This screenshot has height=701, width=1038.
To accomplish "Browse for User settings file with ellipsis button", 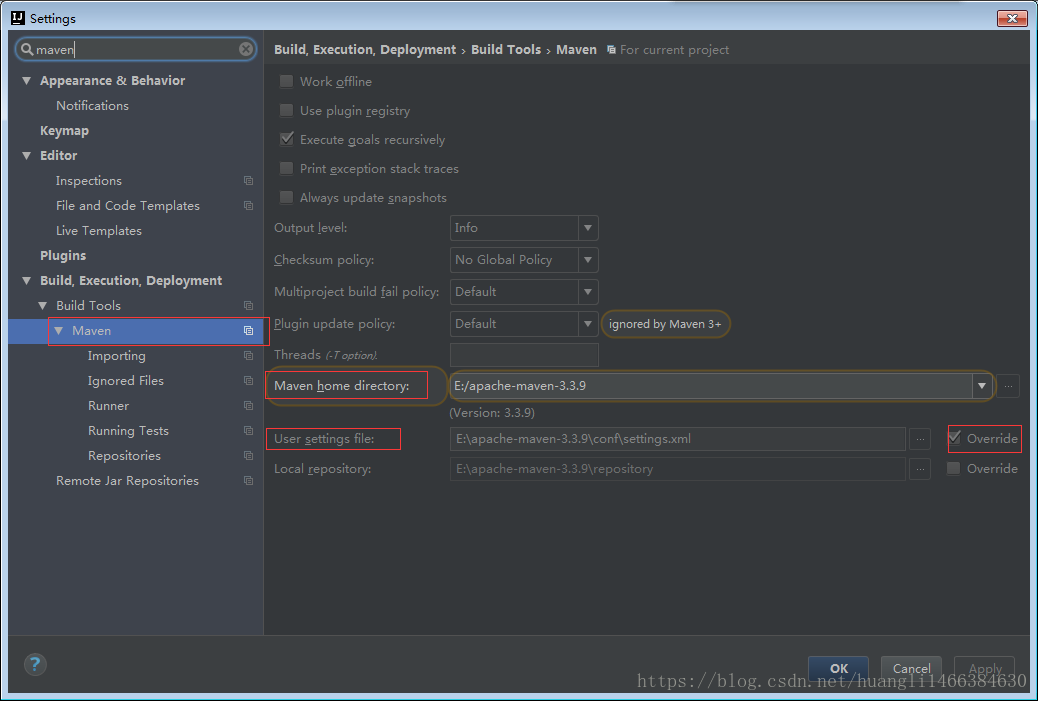I will [920, 439].
